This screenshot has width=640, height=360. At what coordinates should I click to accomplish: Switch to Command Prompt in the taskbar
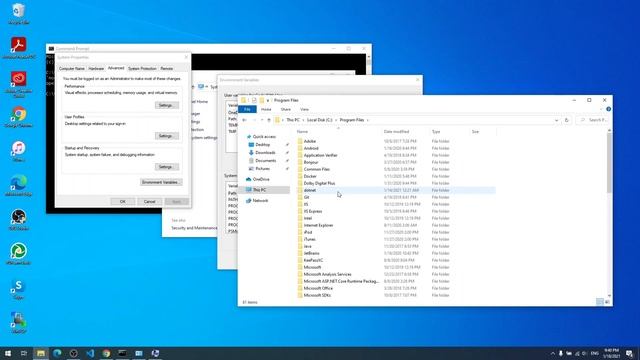coord(122,353)
